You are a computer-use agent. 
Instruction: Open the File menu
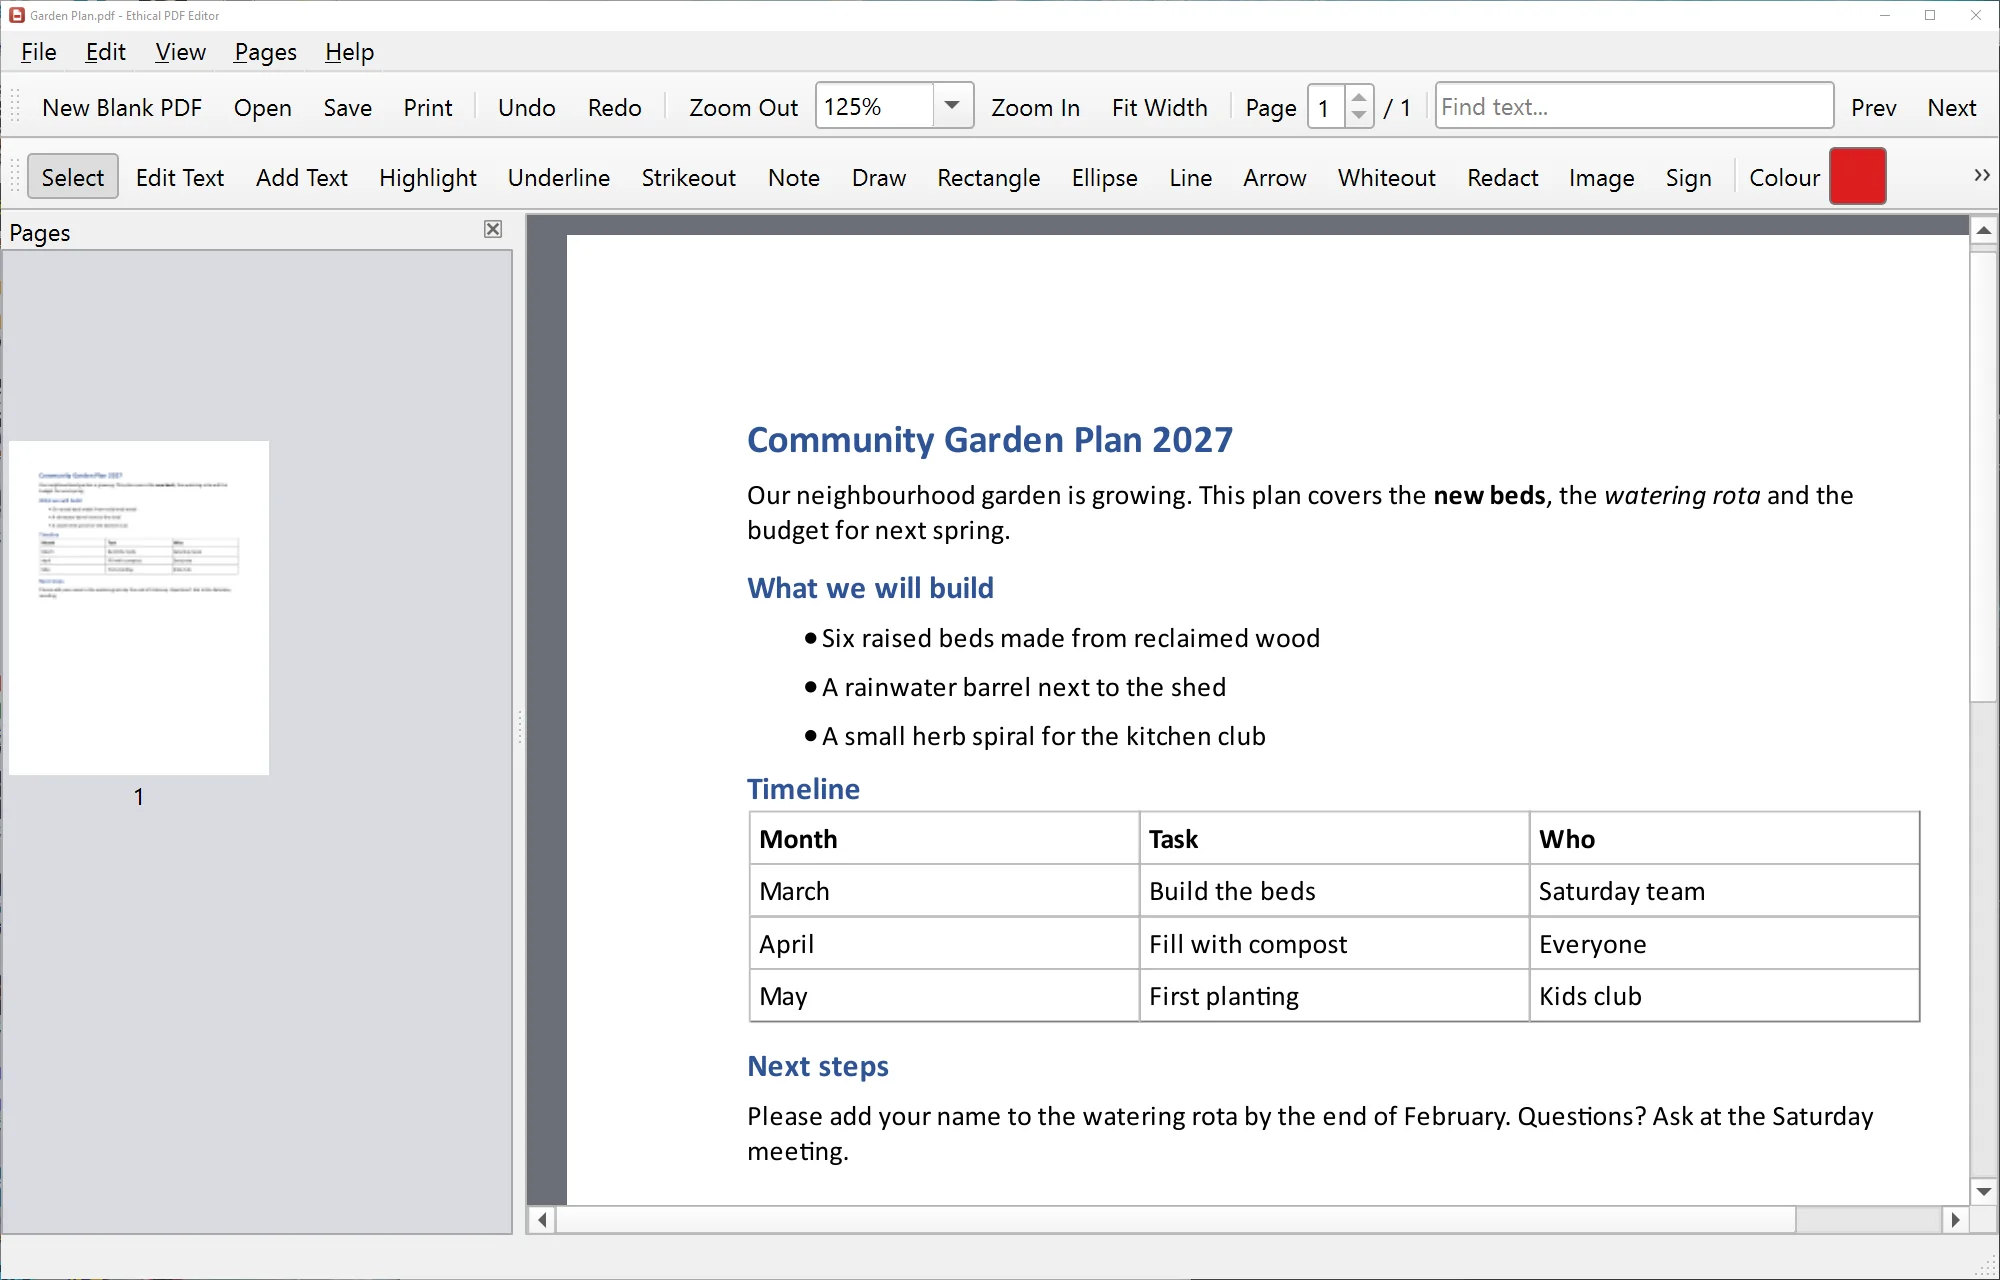pyautogui.click(x=38, y=52)
